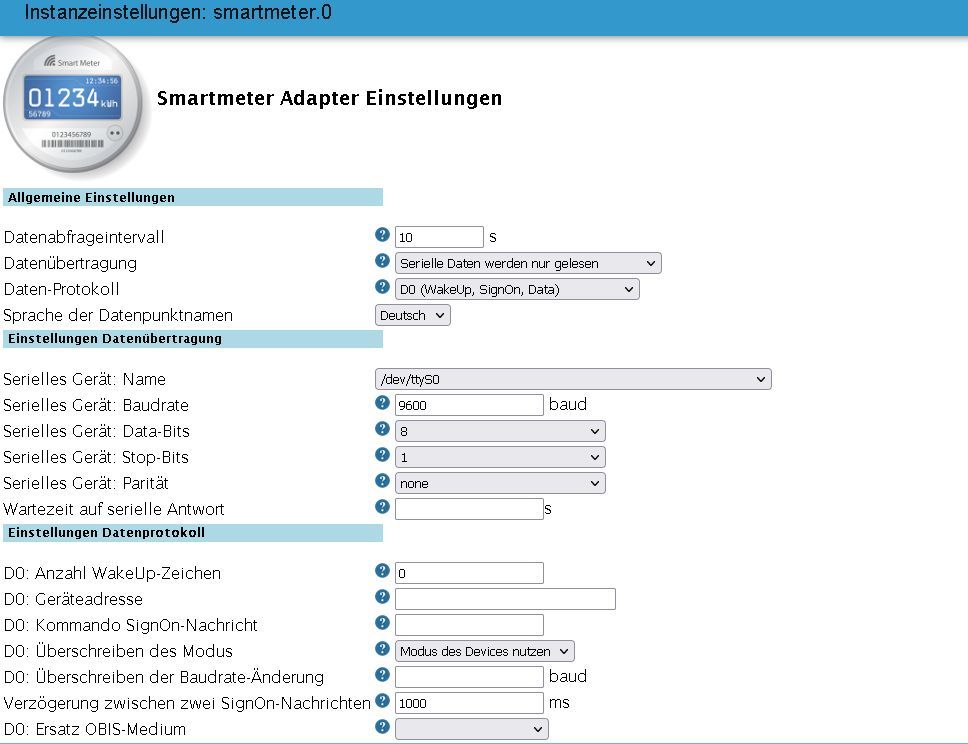Click help icon for D0 Überschreiben der Baudrate-Änderung
Image resolution: width=968 pixels, height=744 pixels.
(x=382, y=674)
